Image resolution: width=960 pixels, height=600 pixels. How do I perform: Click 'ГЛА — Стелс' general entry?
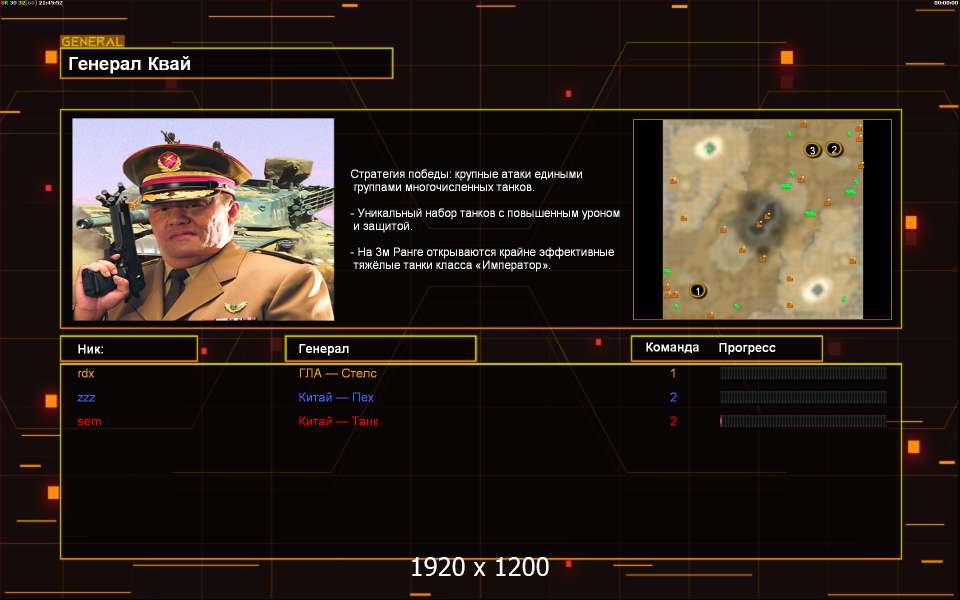coord(337,373)
